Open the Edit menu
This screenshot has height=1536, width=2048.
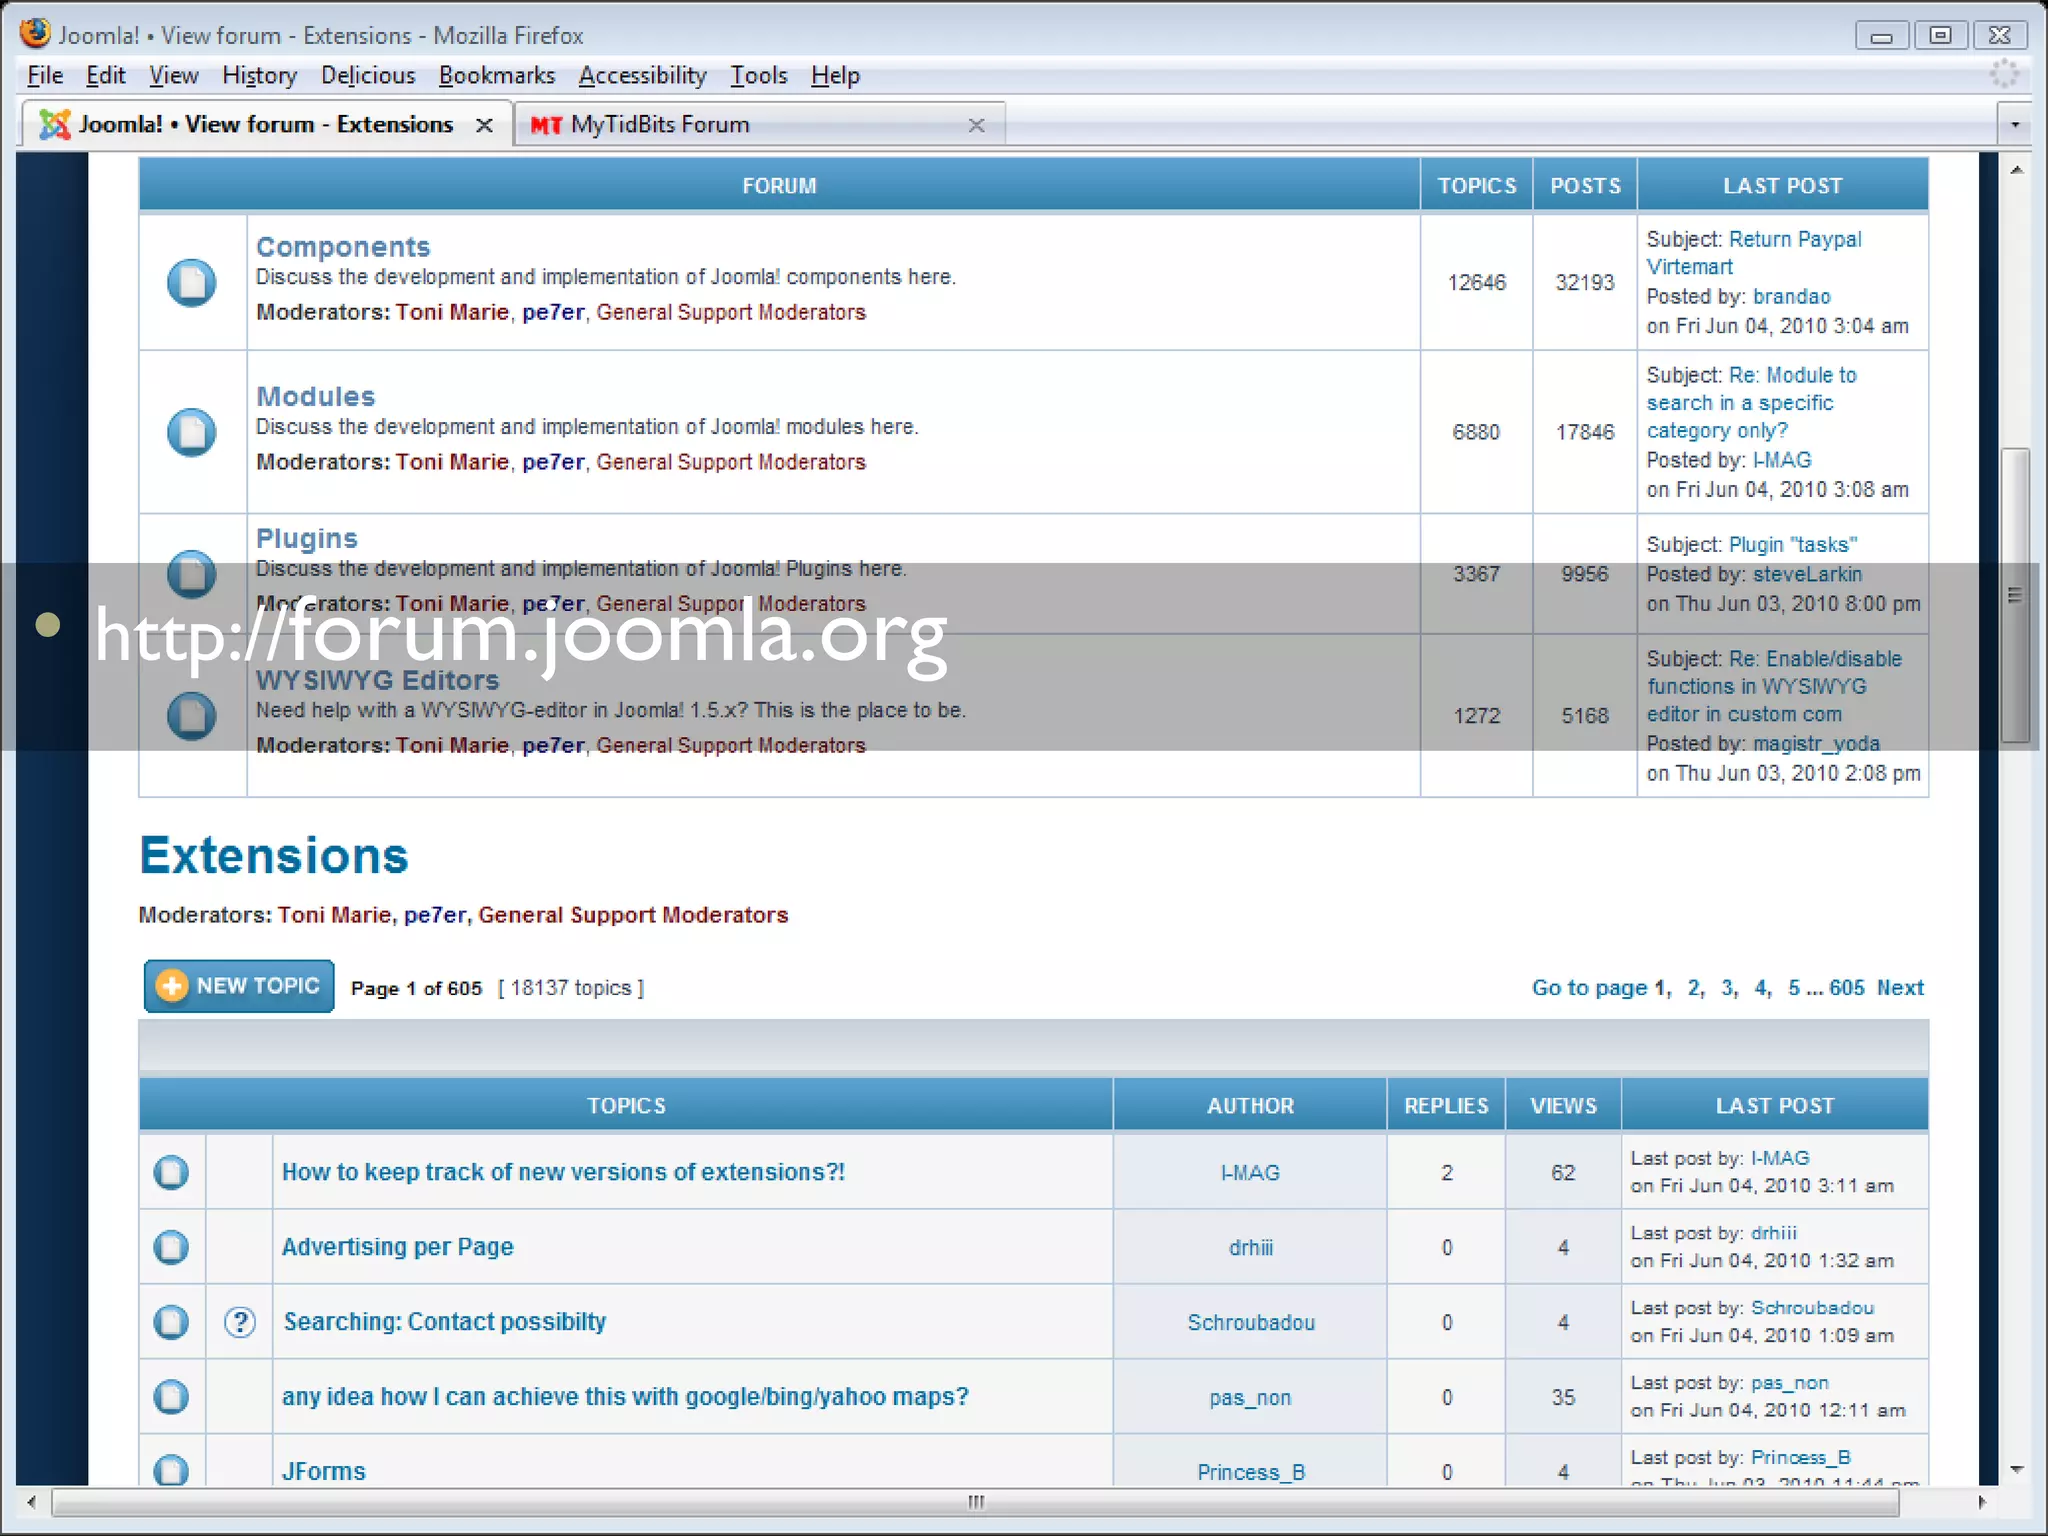coord(106,76)
